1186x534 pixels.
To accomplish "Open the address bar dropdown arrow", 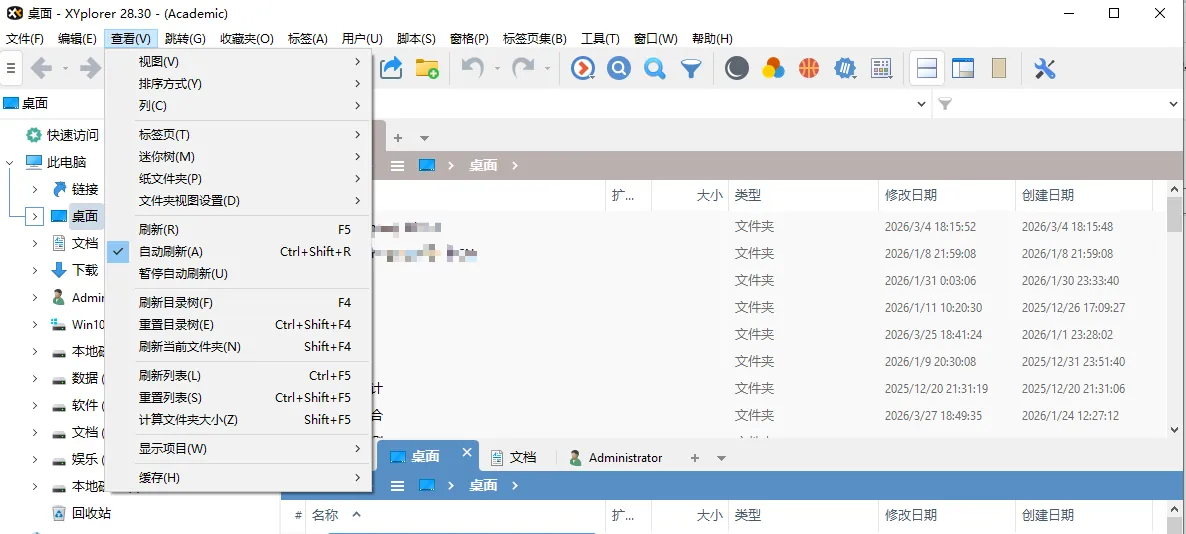I will 921,104.
